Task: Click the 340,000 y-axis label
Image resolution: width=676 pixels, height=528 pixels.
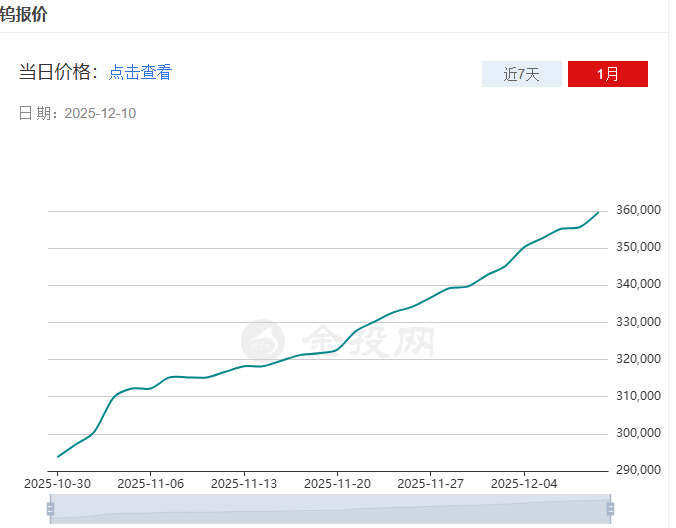Action: coord(638,284)
